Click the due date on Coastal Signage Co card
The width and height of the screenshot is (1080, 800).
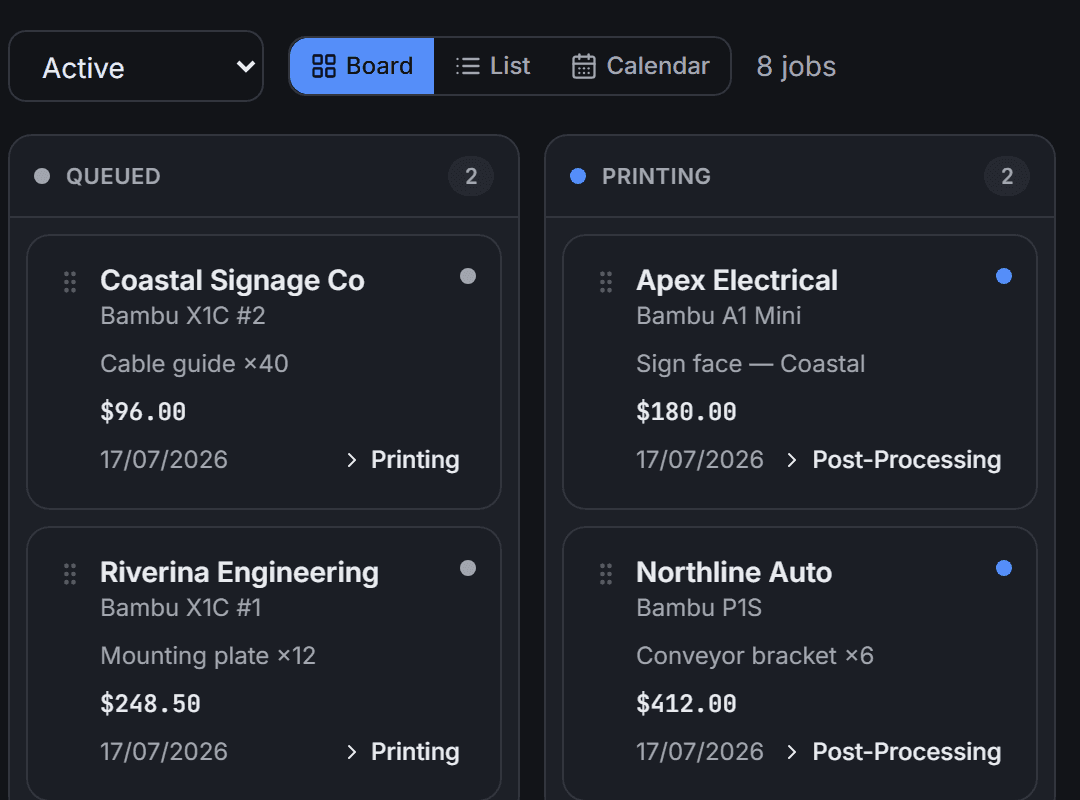[164, 460]
